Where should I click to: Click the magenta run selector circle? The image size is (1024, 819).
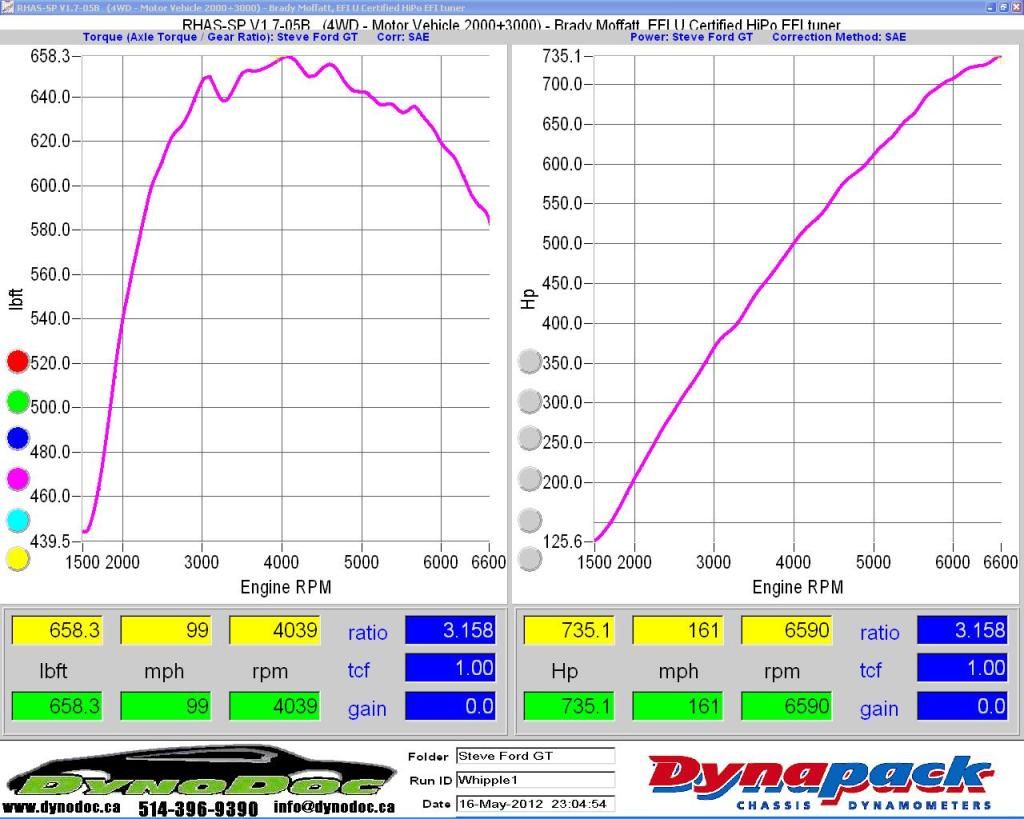pyautogui.click(x=18, y=479)
